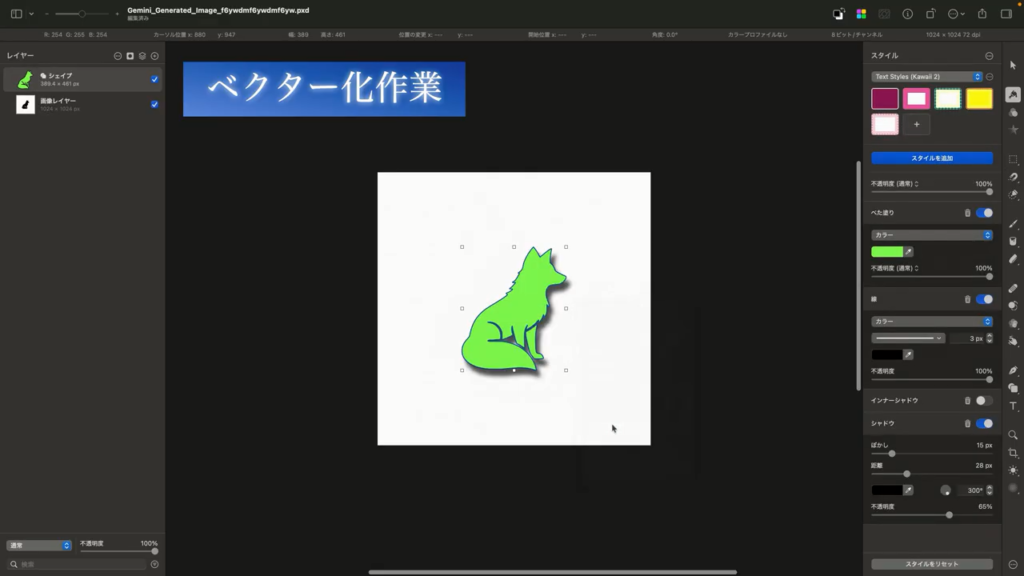Screen dimensions: 1024x576
Task: Open the Text Styles (Kawaii 2) dropdown
Action: coord(926,77)
